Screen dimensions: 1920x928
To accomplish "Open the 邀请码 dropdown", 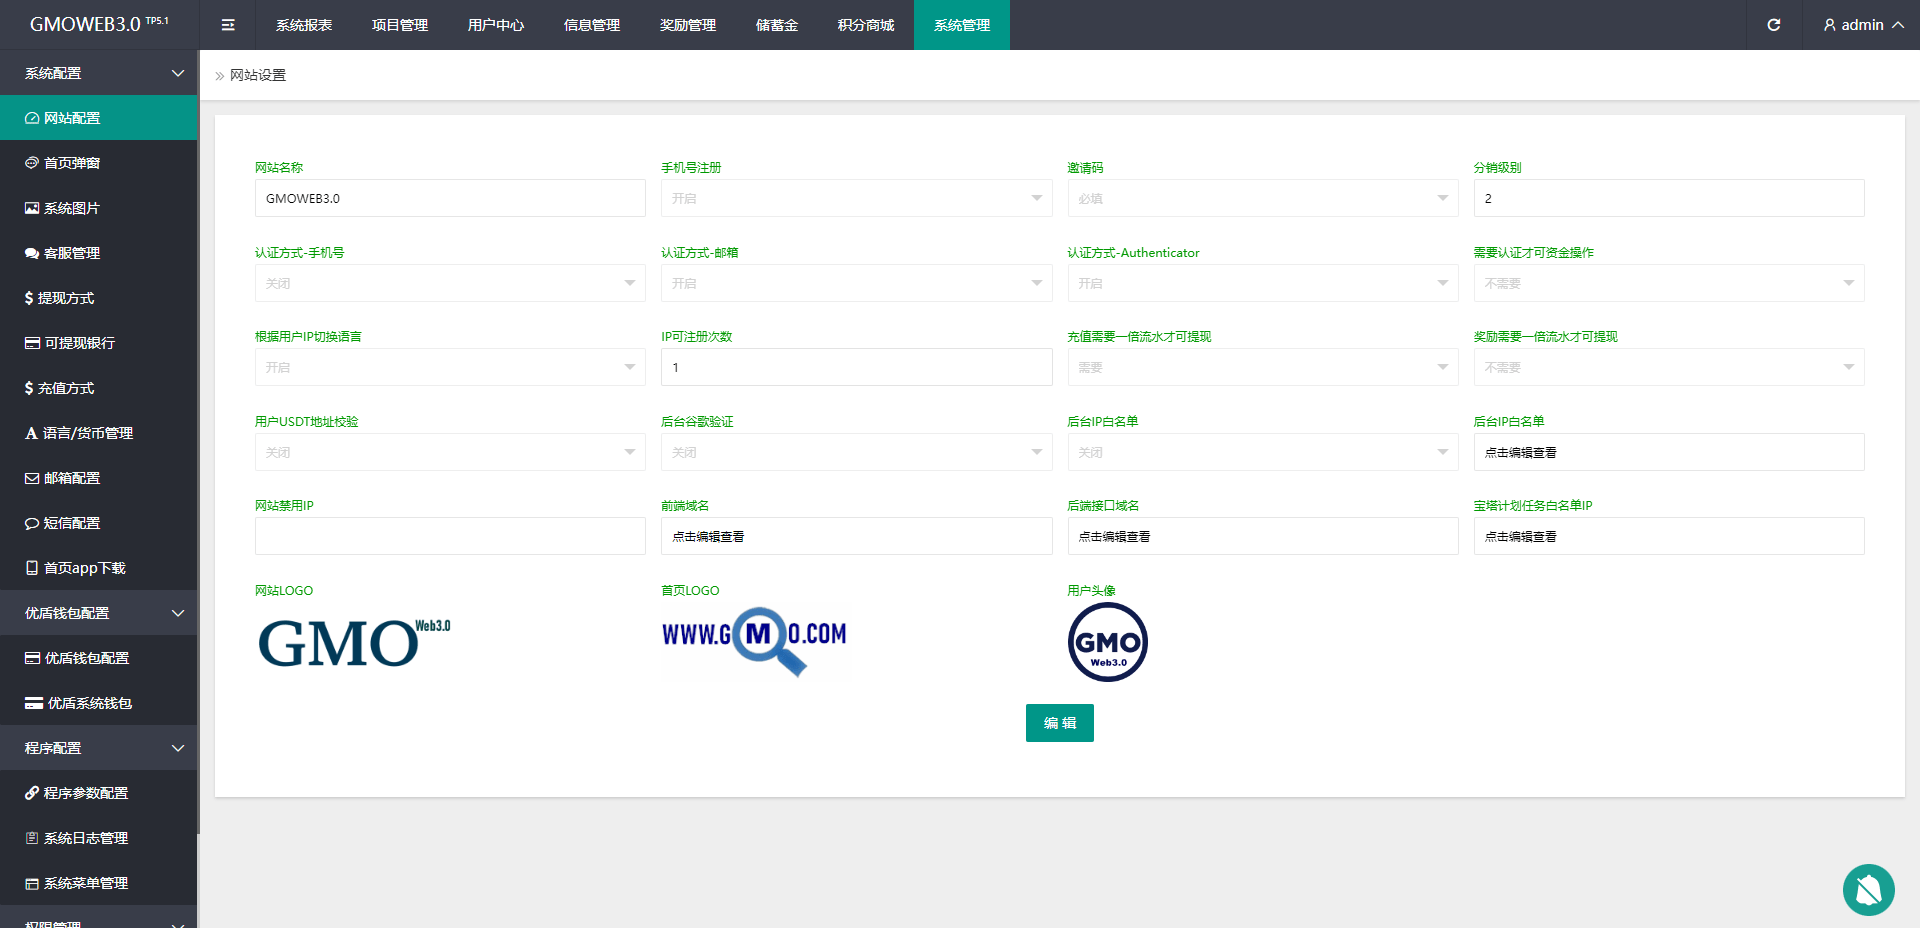I will click(x=1262, y=198).
